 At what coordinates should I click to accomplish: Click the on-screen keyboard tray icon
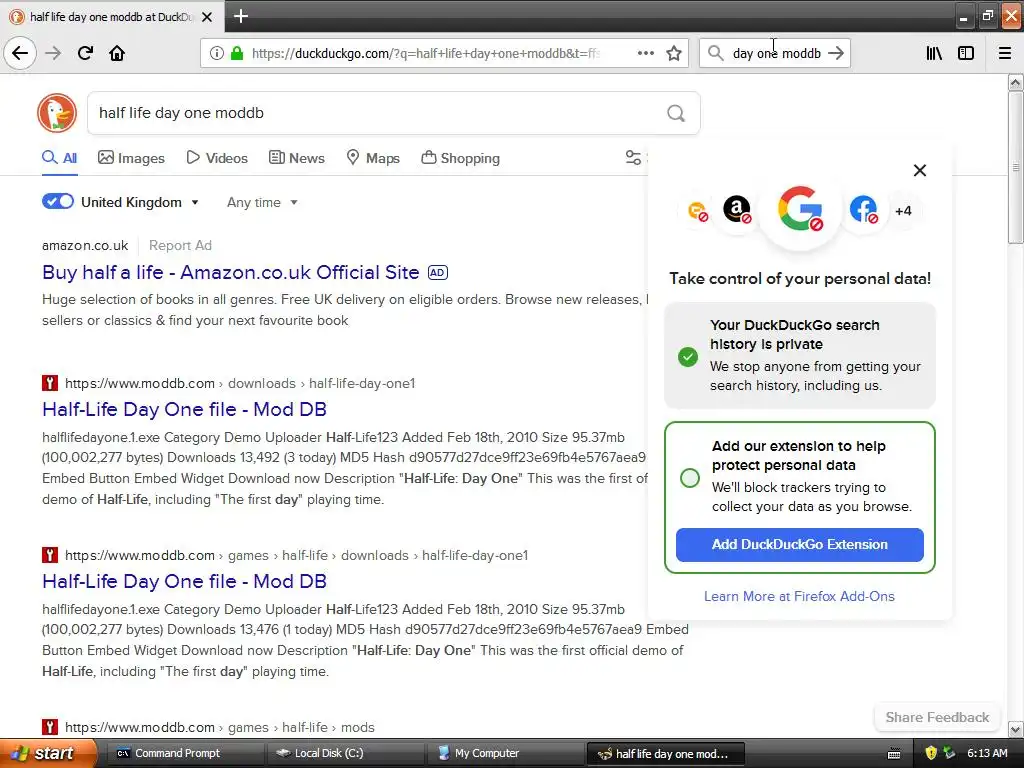click(894, 754)
